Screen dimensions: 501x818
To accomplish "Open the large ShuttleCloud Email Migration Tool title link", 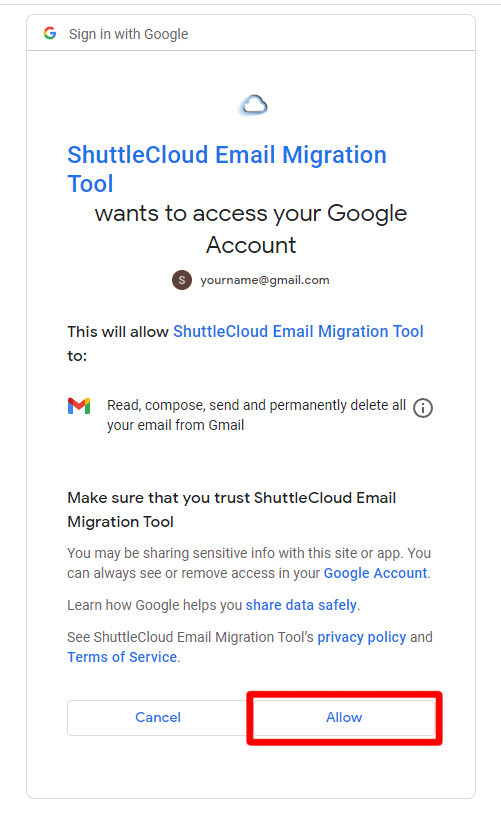I will click(x=227, y=169).
